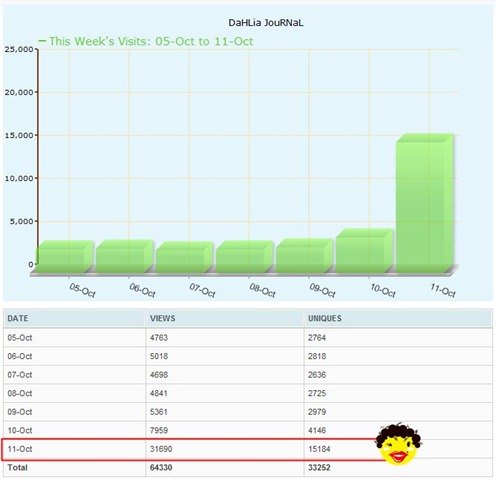Click the 07-Oct bar in the chart
Viewport: 496px width, 480px height.
tap(185, 257)
